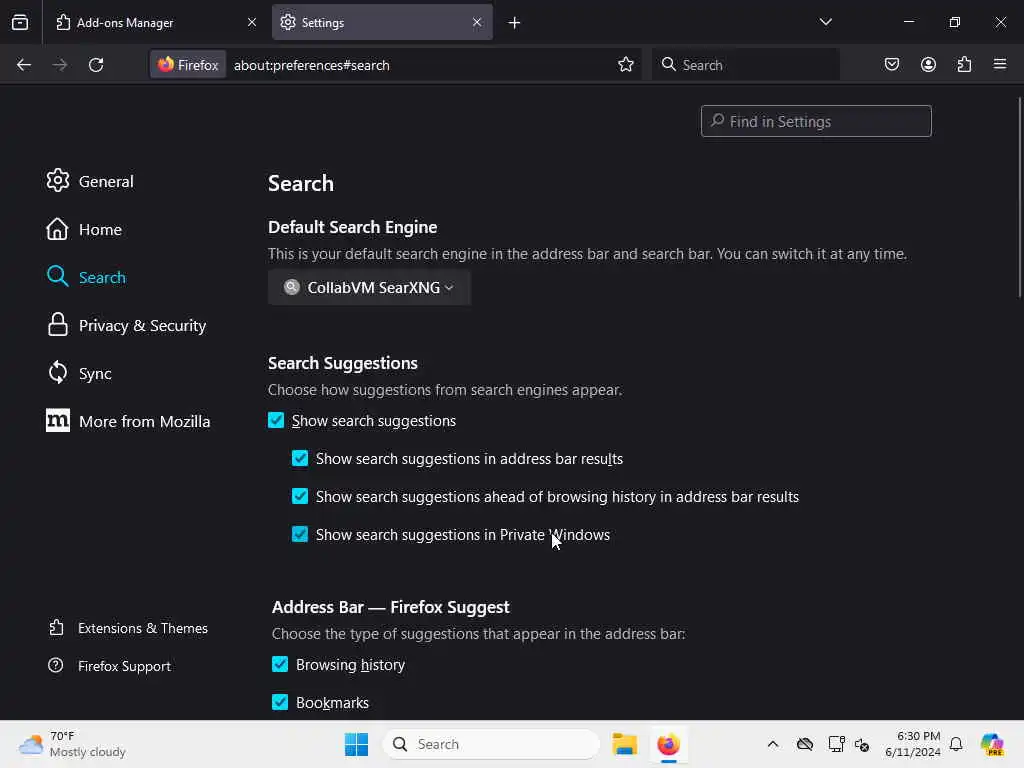Toggle suggestions ahead of browsing history
The height and width of the screenshot is (768, 1024).
pos(300,496)
